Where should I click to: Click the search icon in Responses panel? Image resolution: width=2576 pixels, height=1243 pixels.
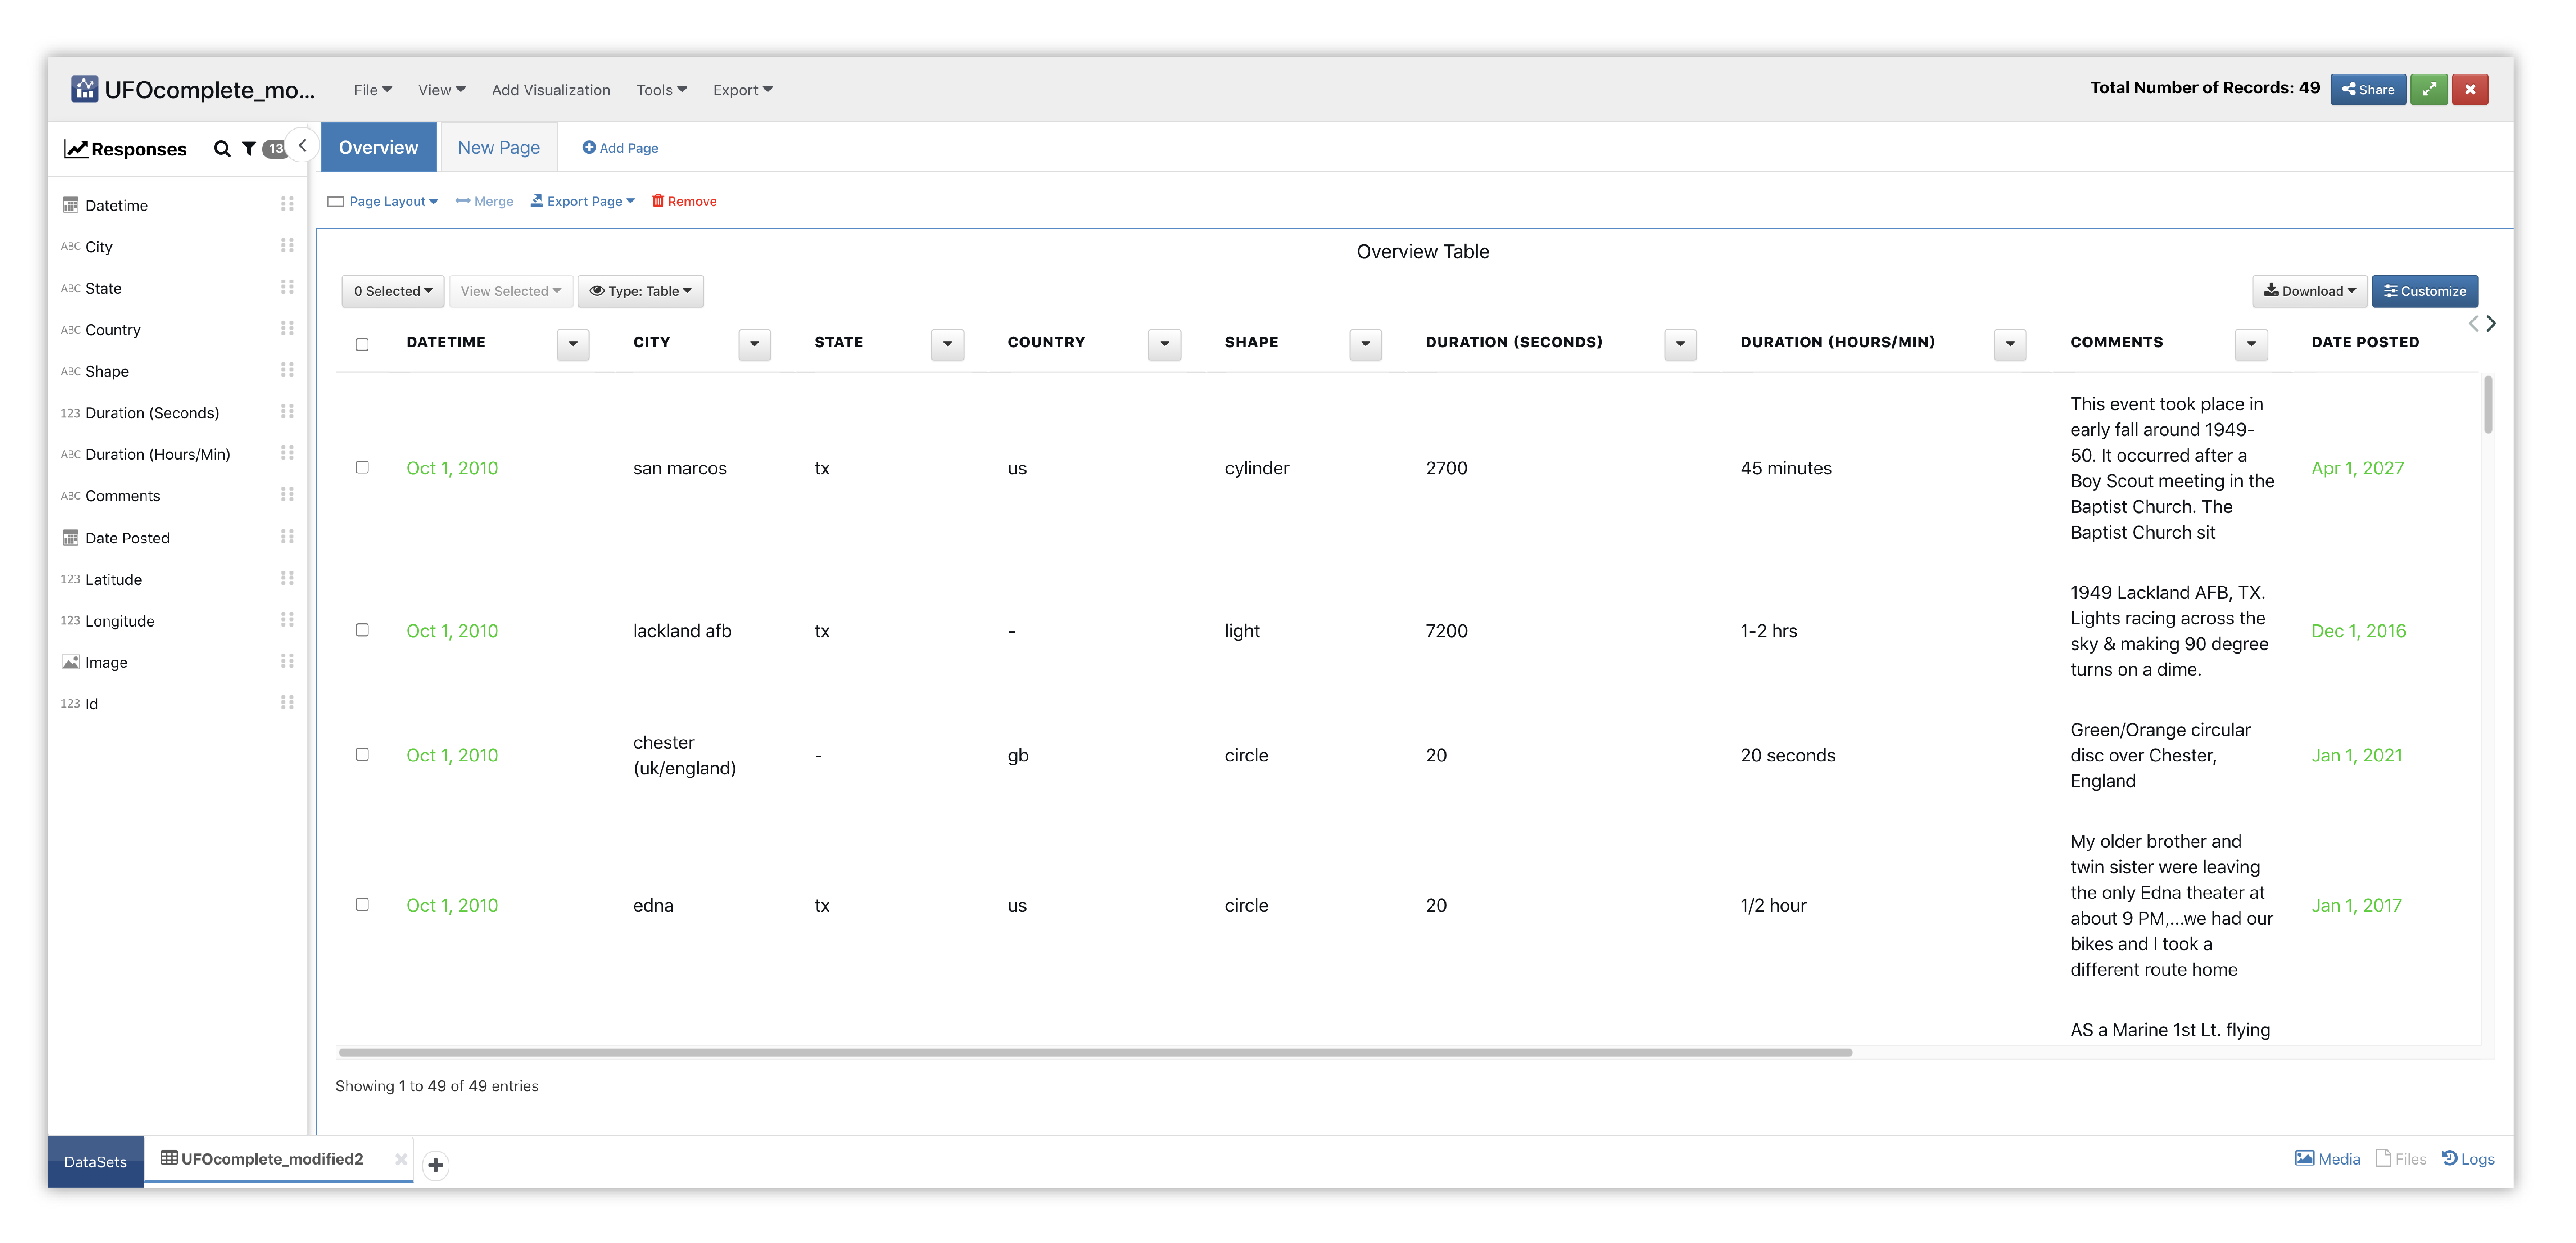click(222, 149)
